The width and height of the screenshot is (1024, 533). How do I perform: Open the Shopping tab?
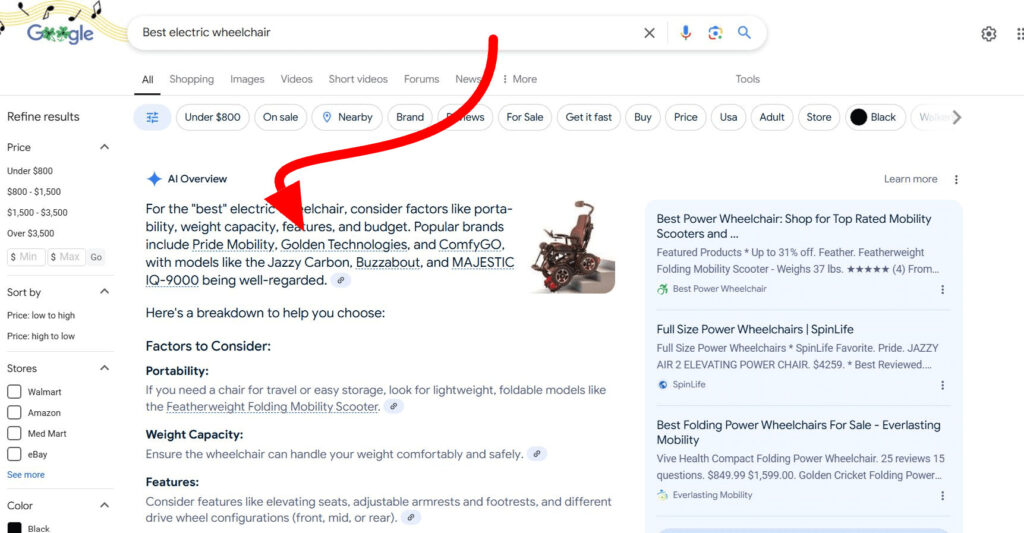coord(191,79)
